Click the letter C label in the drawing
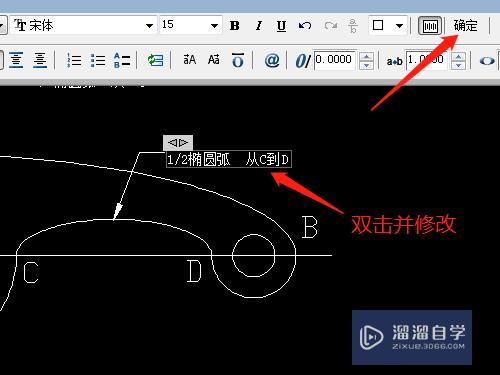The height and width of the screenshot is (375, 500). tap(31, 273)
